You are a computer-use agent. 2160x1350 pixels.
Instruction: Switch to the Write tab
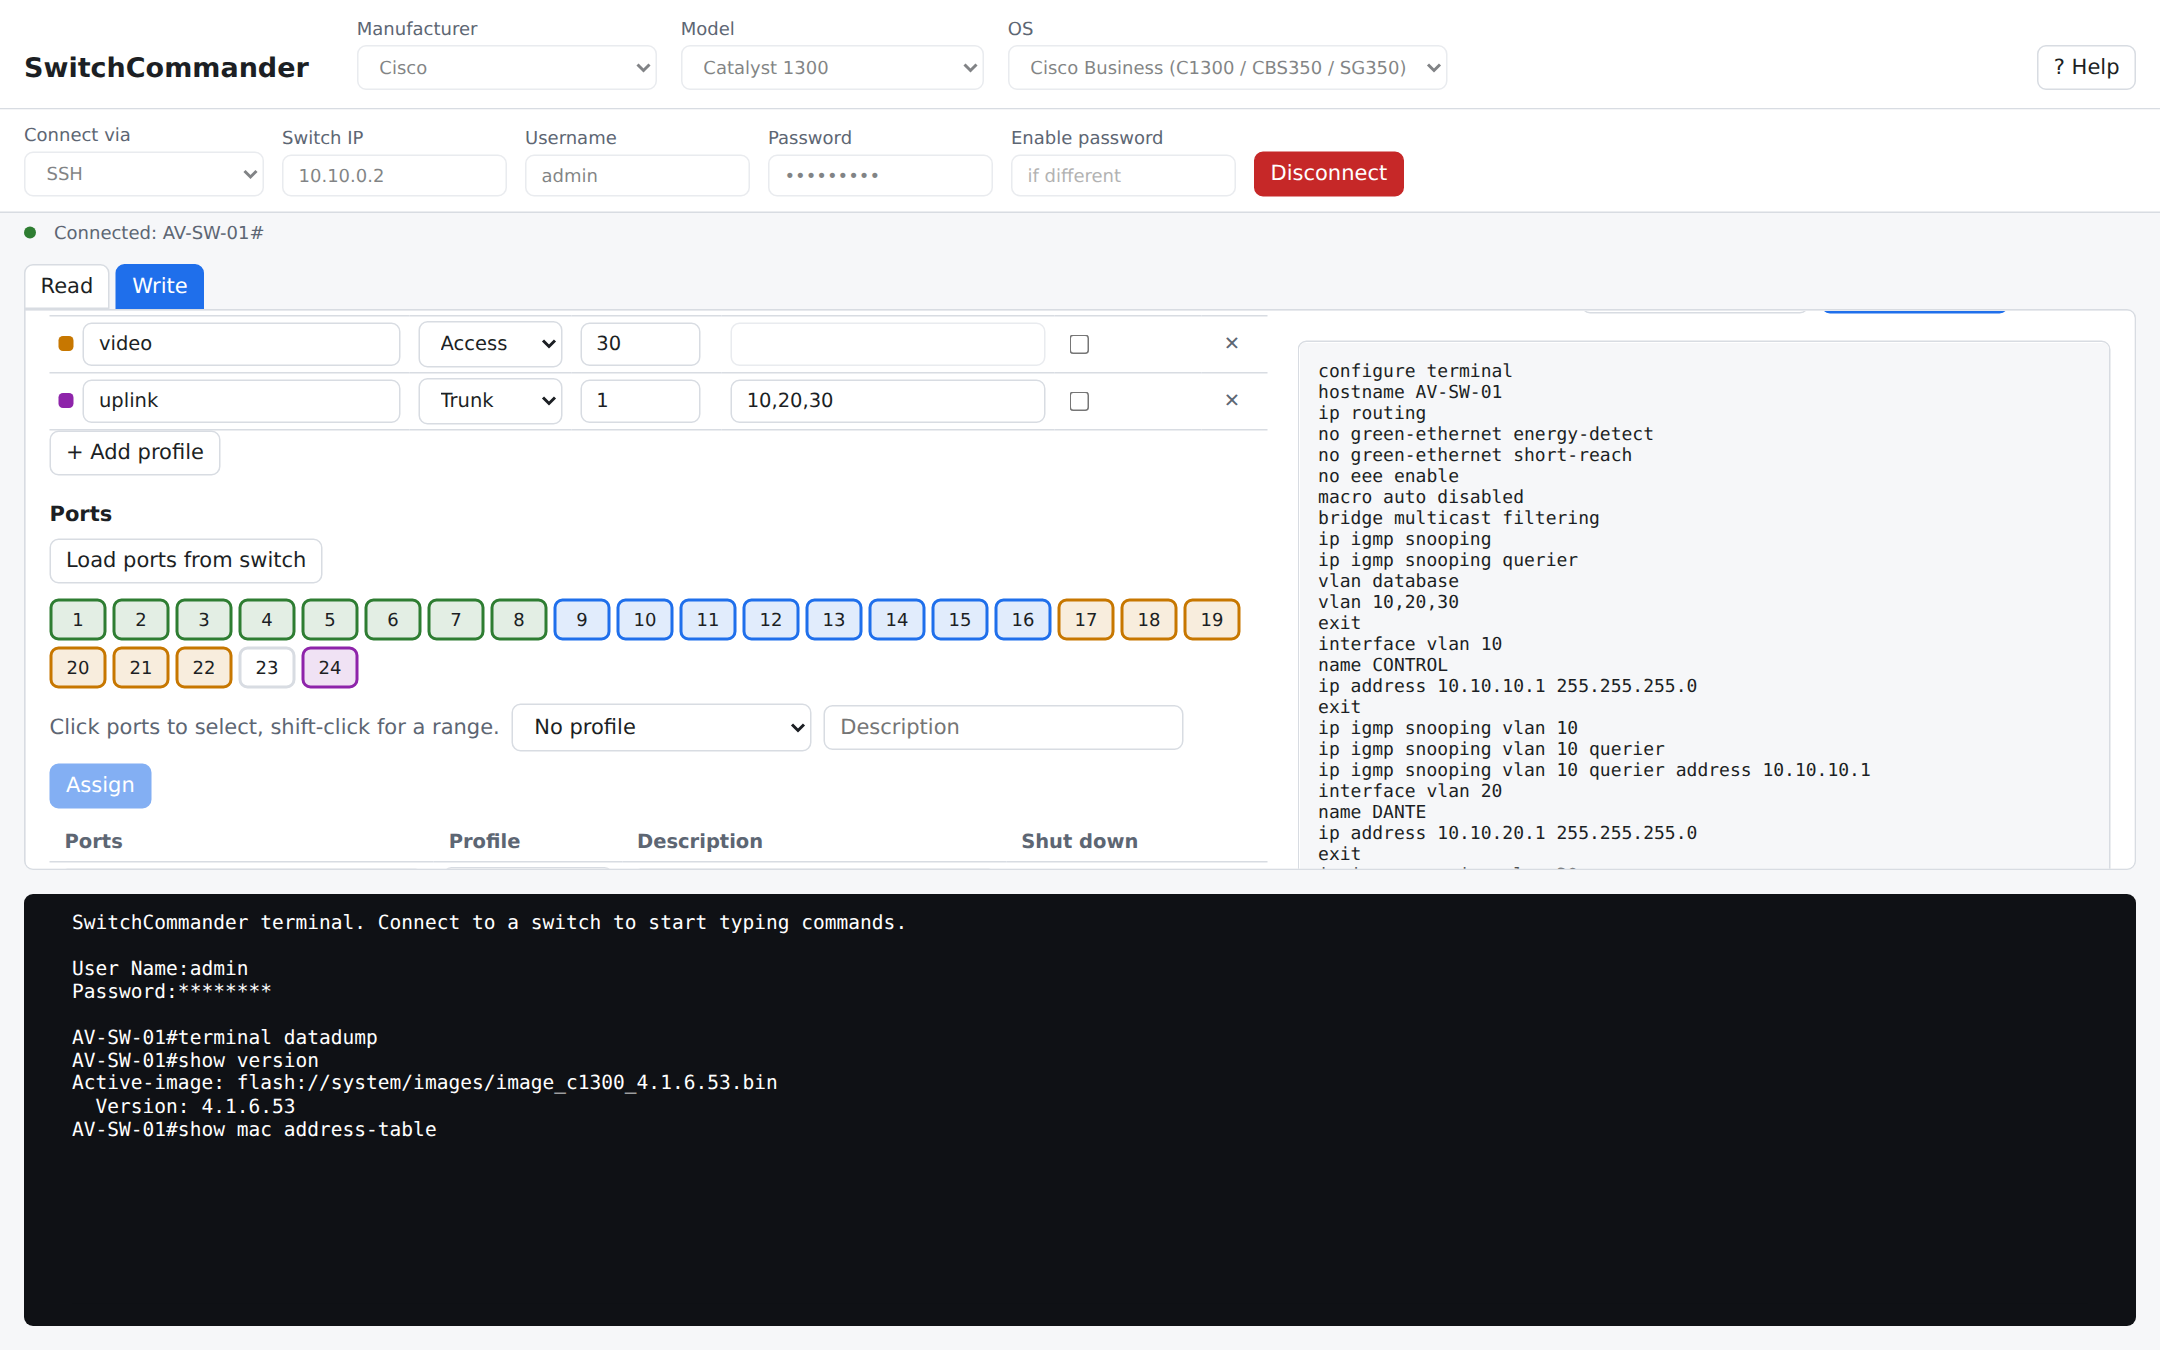[x=160, y=286]
